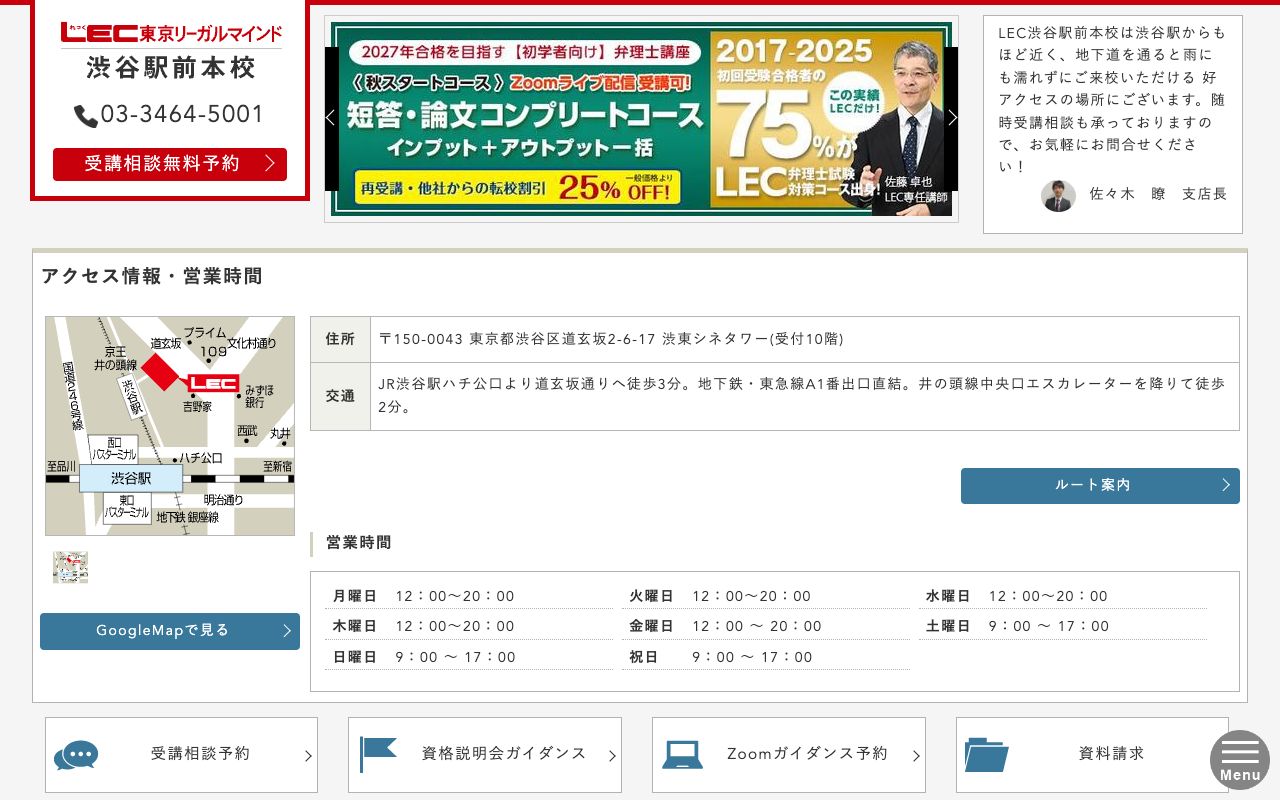The image size is (1280, 800).
Task: Open Zoomガイダンス予約 link
Action: point(789,755)
